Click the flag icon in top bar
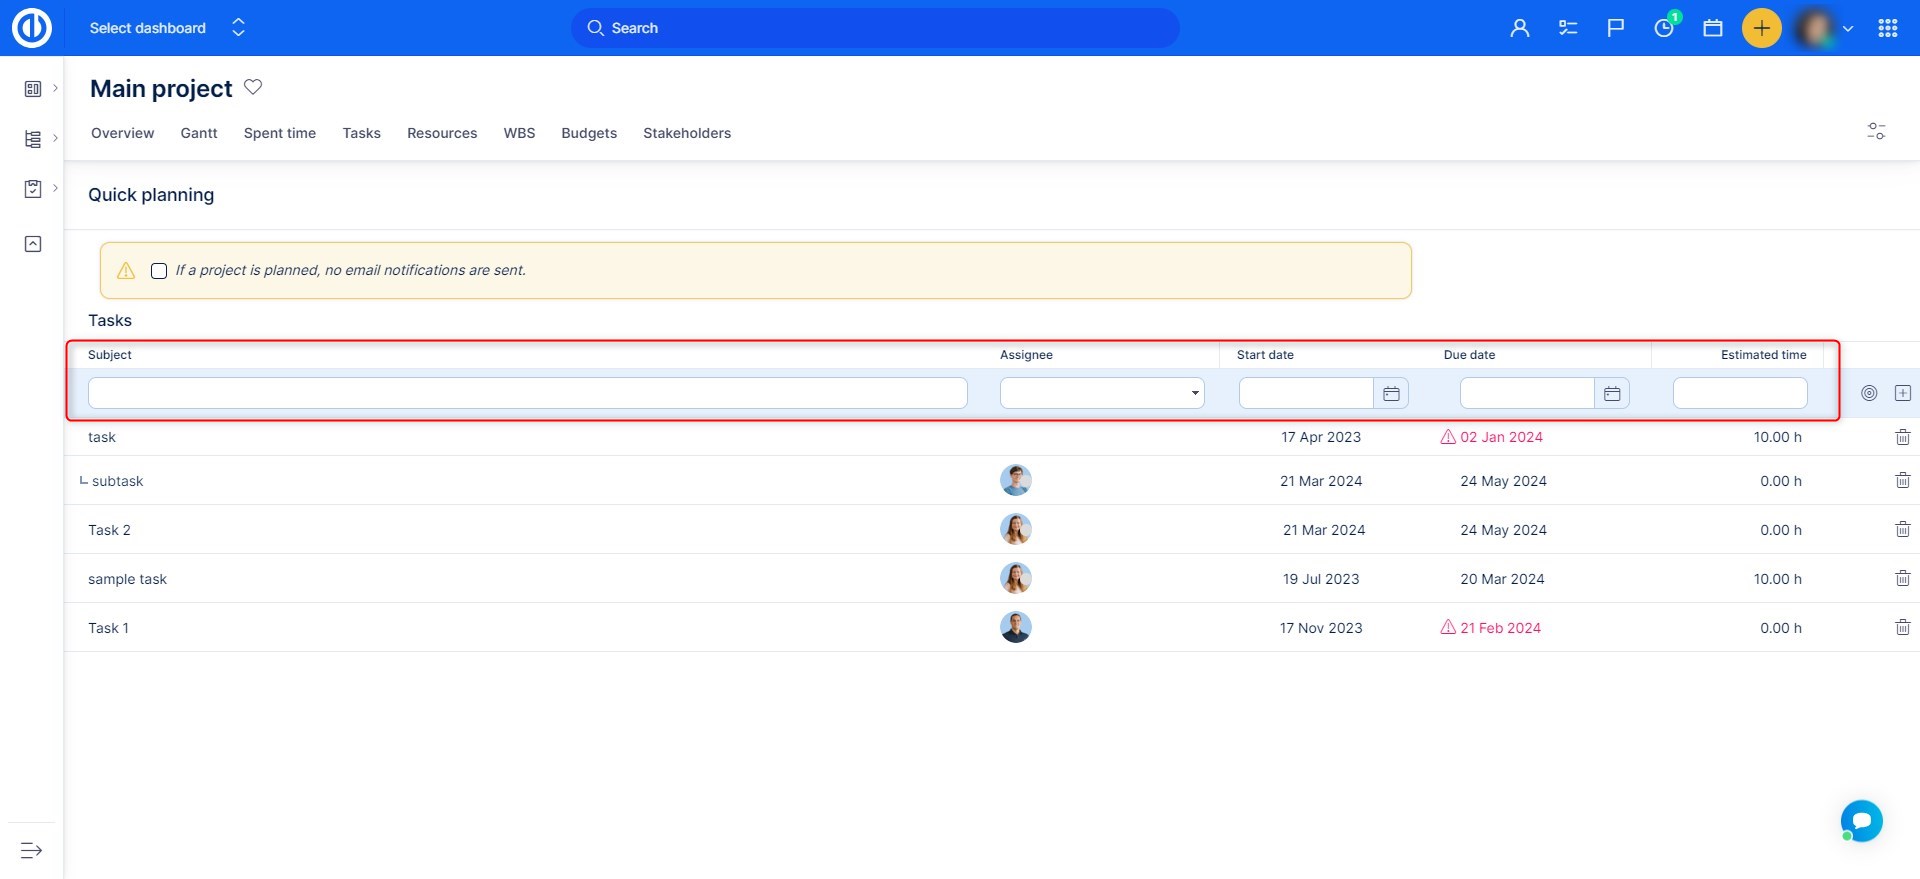This screenshot has width=1920, height=879. (1616, 28)
